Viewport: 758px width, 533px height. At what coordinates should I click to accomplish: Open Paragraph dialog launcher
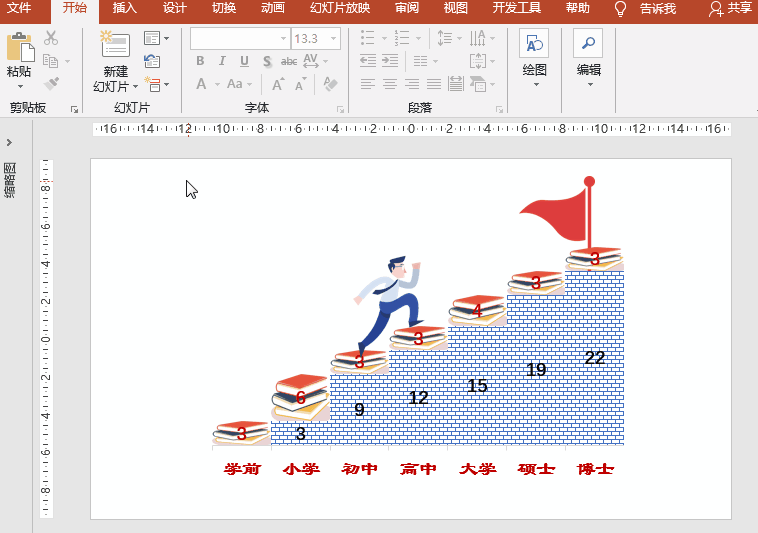point(499,110)
